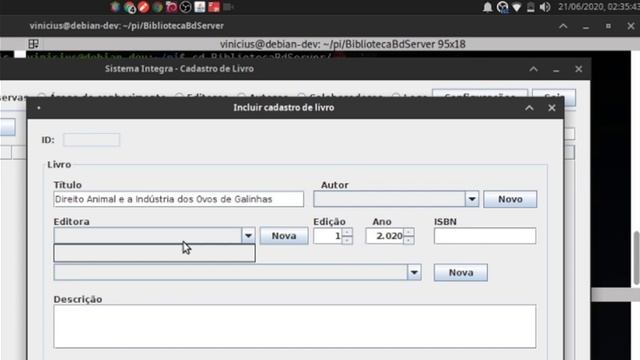The width and height of the screenshot is (640, 360).
Task: Check the battery tray icon
Action: [531, 7]
